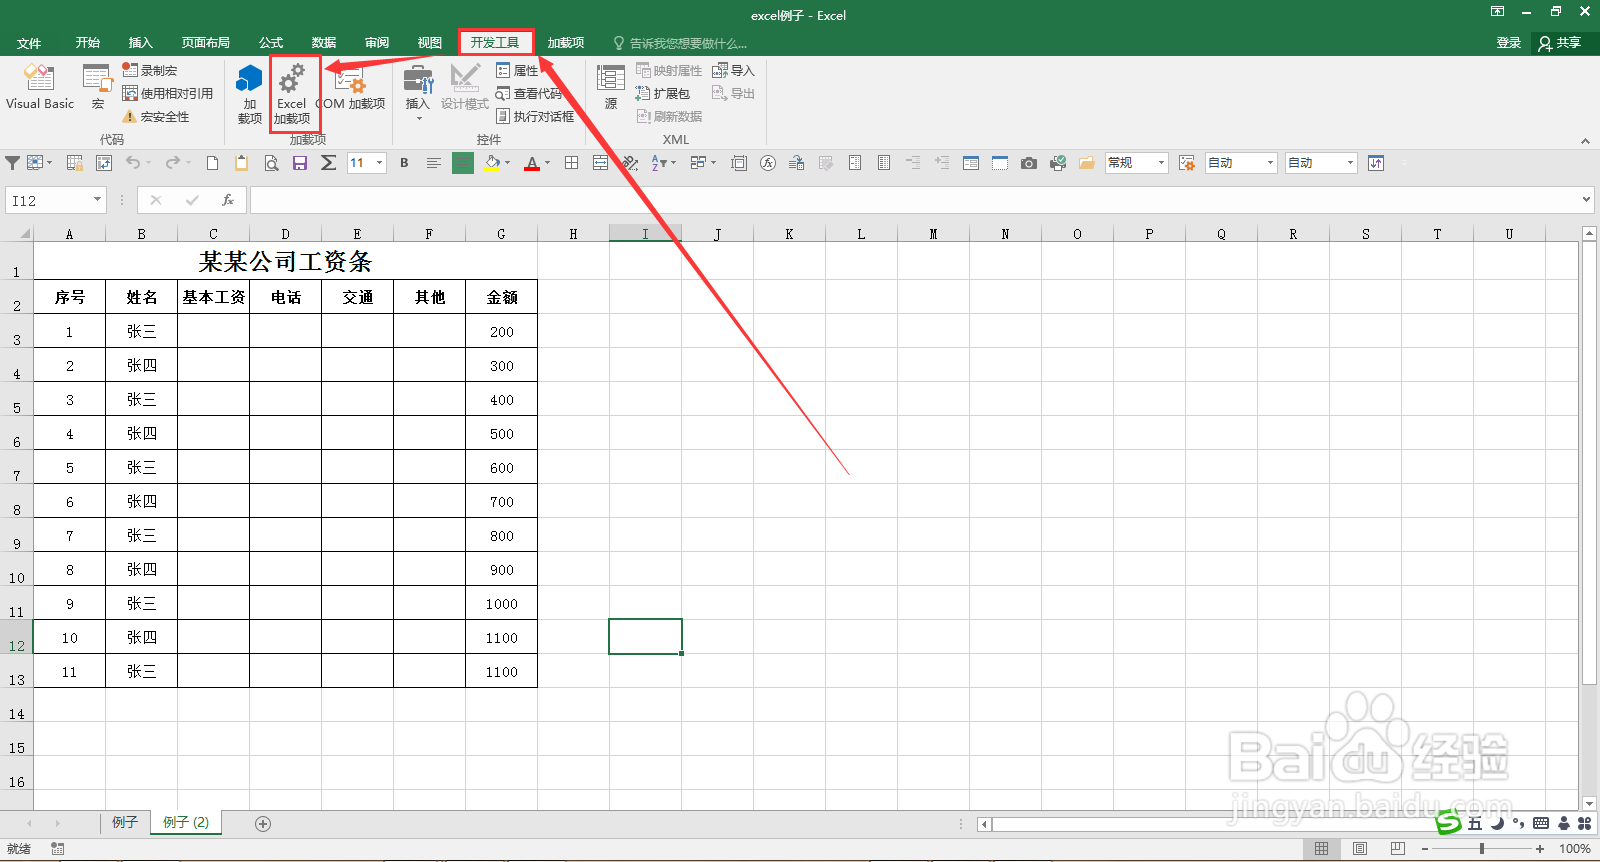This screenshot has width=1600, height=862.
Task: Open the Visual Basic editor
Action: pos(40,87)
